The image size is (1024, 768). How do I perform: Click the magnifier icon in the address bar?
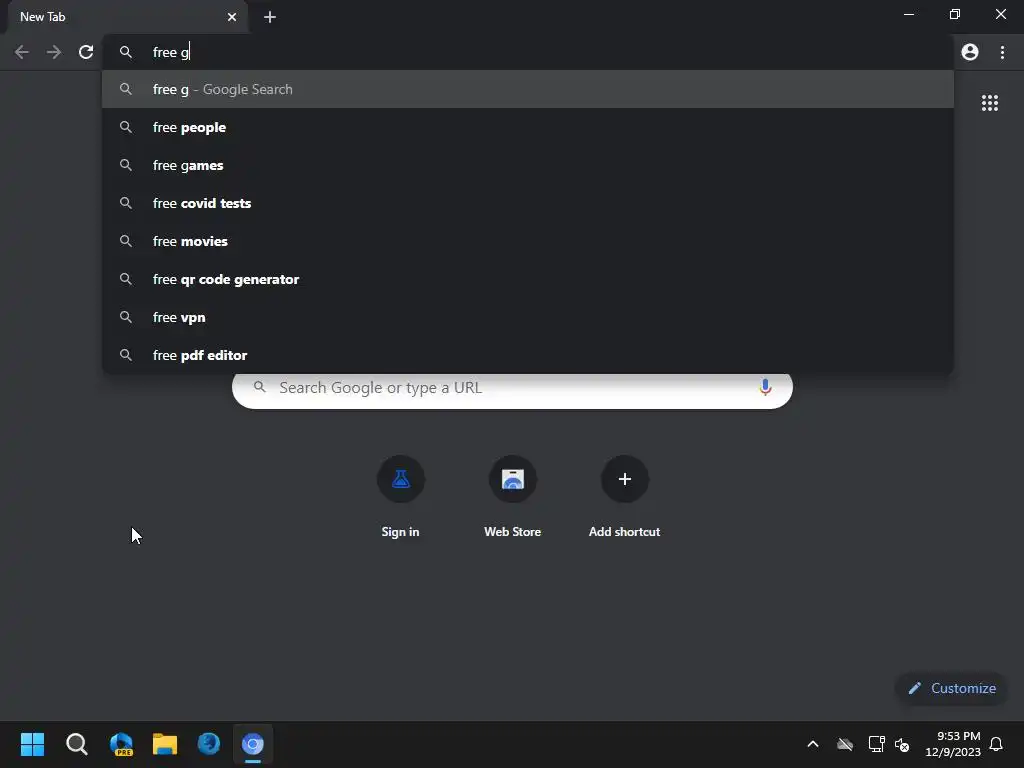click(x=126, y=52)
